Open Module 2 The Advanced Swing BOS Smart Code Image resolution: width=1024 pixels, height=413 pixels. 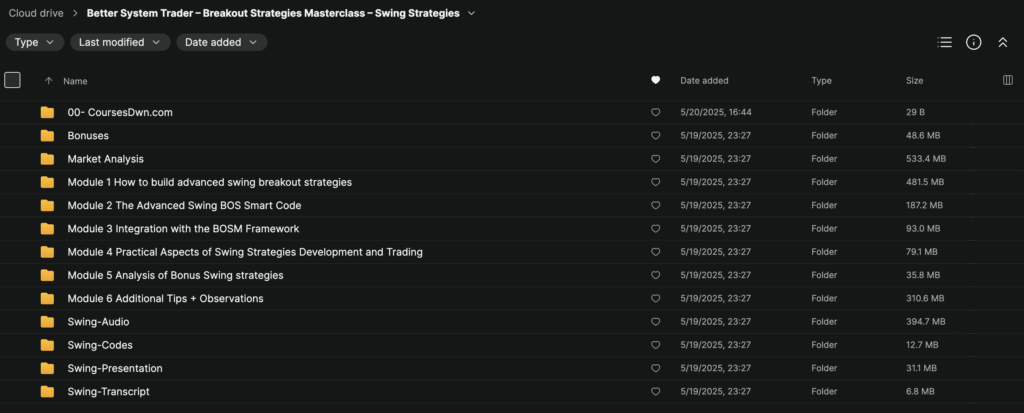(x=184, y=205)
